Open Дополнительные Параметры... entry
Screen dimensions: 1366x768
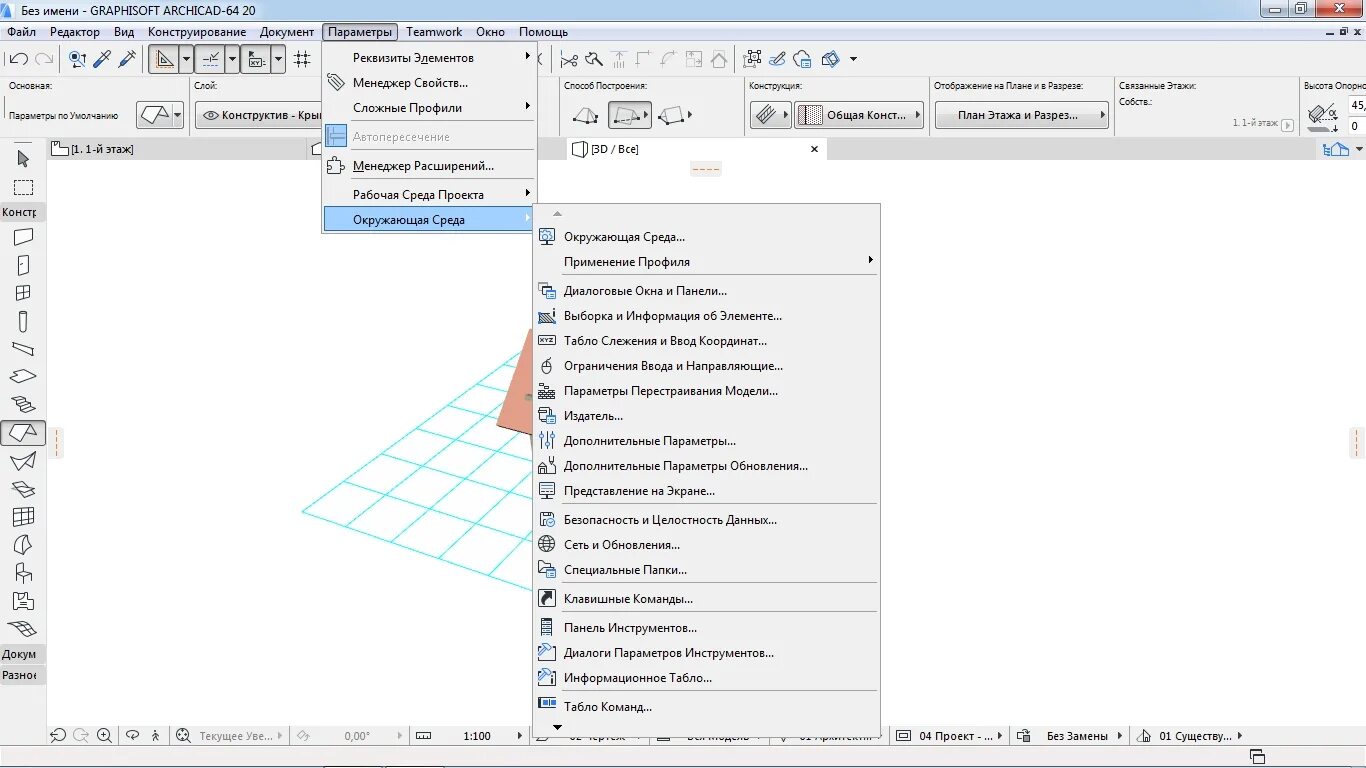[x=706, y=441]
